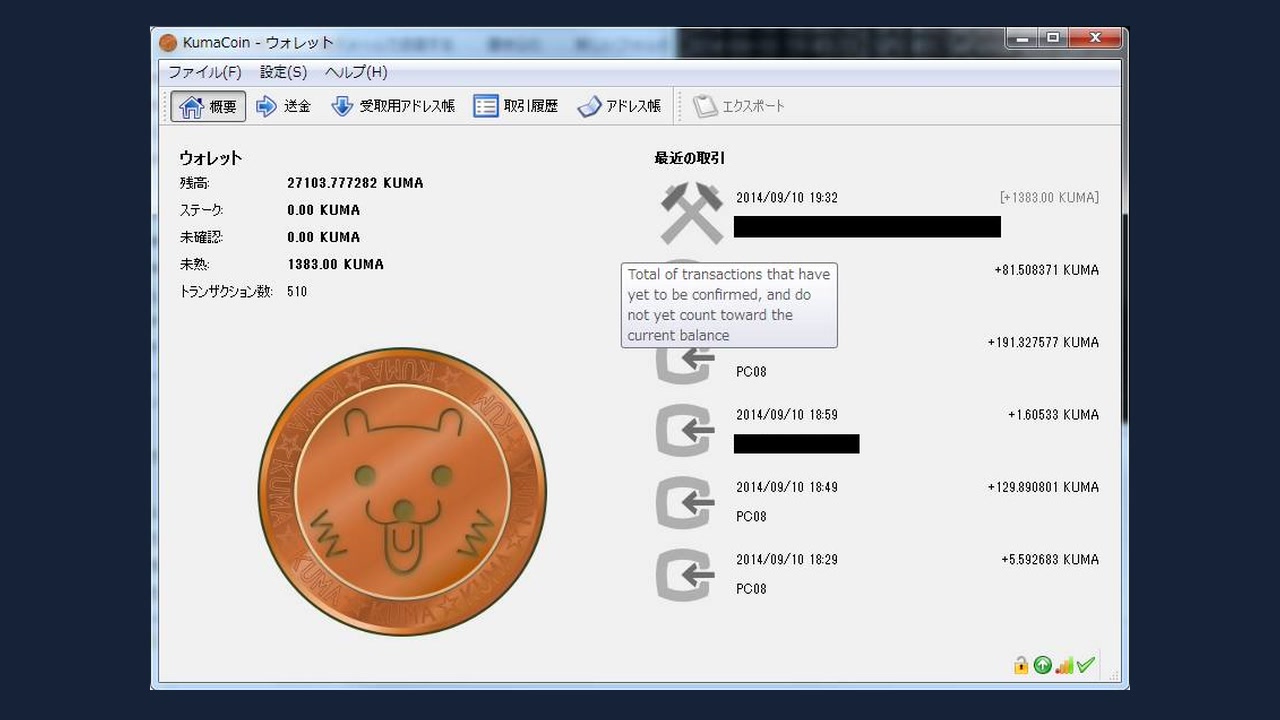Image resolution: width=1280 pixels, height=720 pixels.
Task: Click the received icon for 18:59 transaction
Action: [x=685, y=431]
